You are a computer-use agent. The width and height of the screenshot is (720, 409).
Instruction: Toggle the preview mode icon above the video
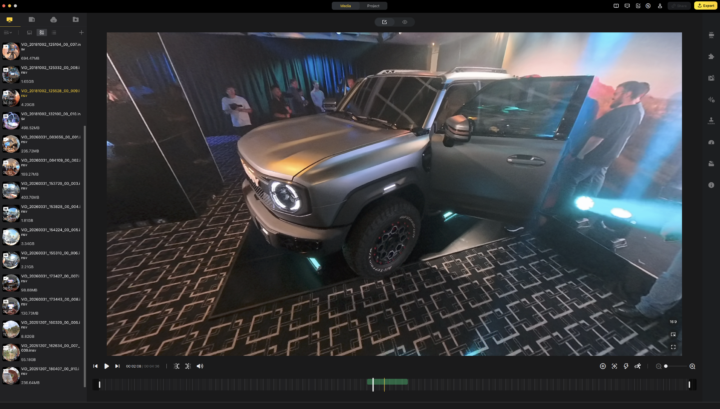(385, 22)
